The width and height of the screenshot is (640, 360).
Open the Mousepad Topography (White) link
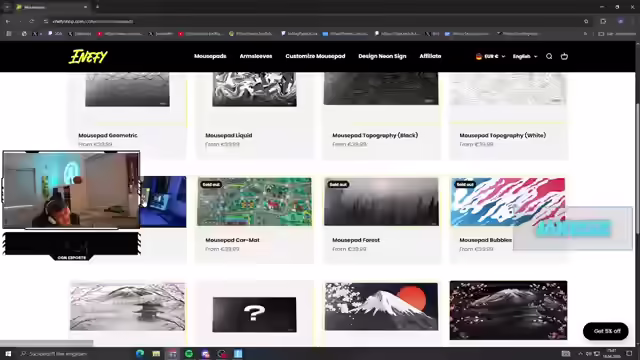(x=502, y=135)
